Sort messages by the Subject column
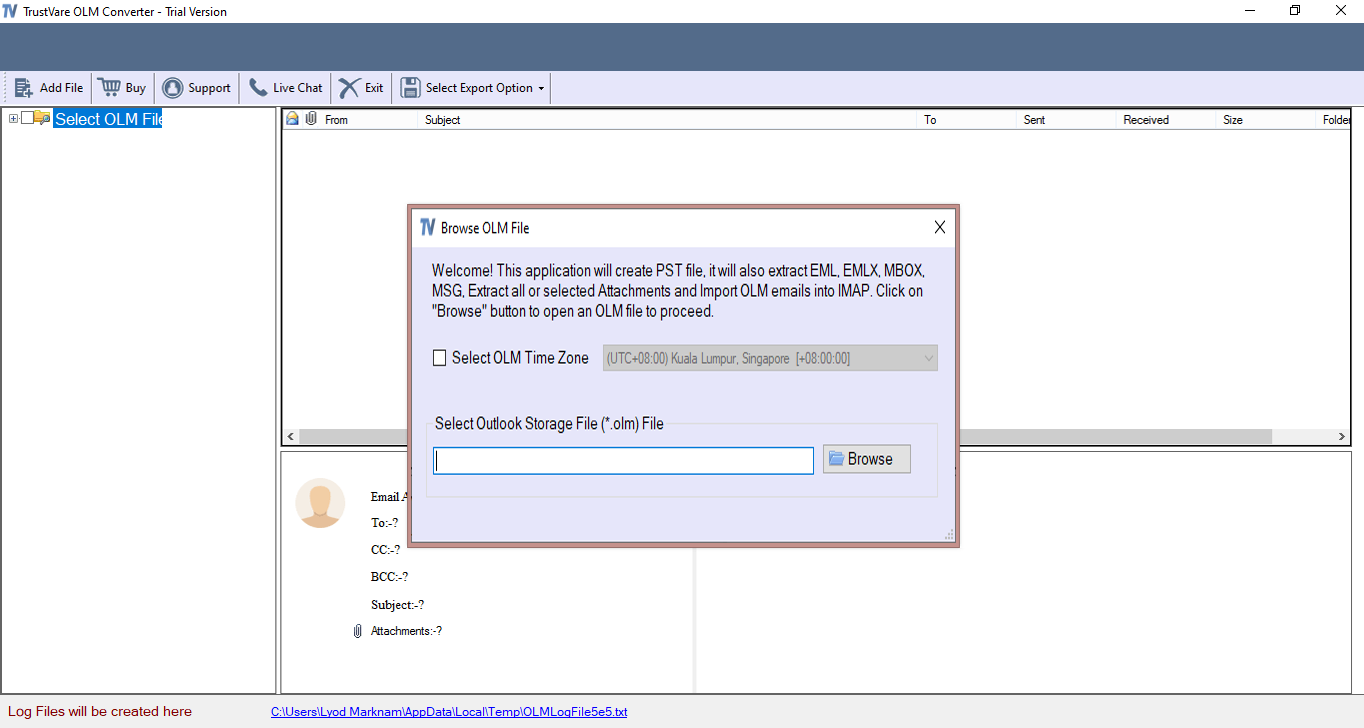 (443, 119)
